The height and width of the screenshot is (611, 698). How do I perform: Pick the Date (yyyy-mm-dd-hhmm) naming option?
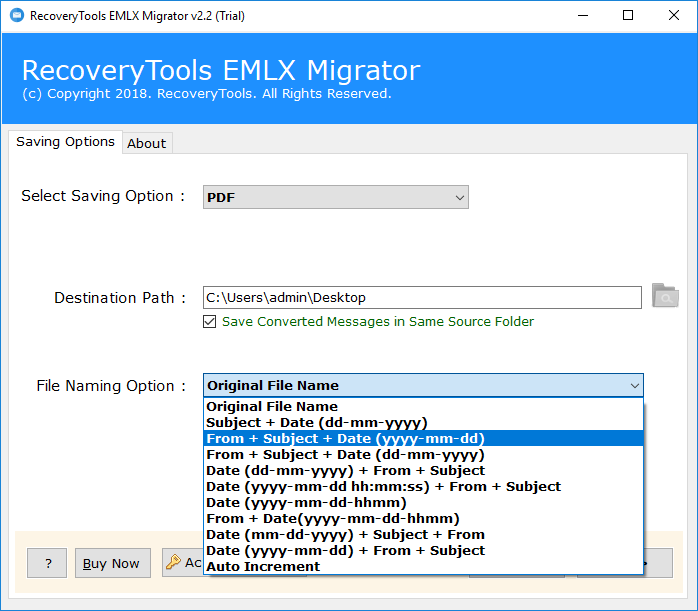click(423, 502)
